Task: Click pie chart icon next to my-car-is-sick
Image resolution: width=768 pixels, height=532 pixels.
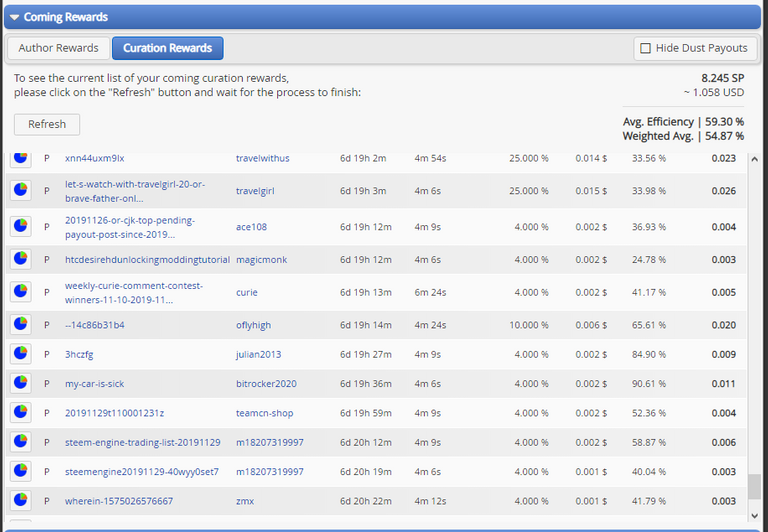Action: click(20, 384)
